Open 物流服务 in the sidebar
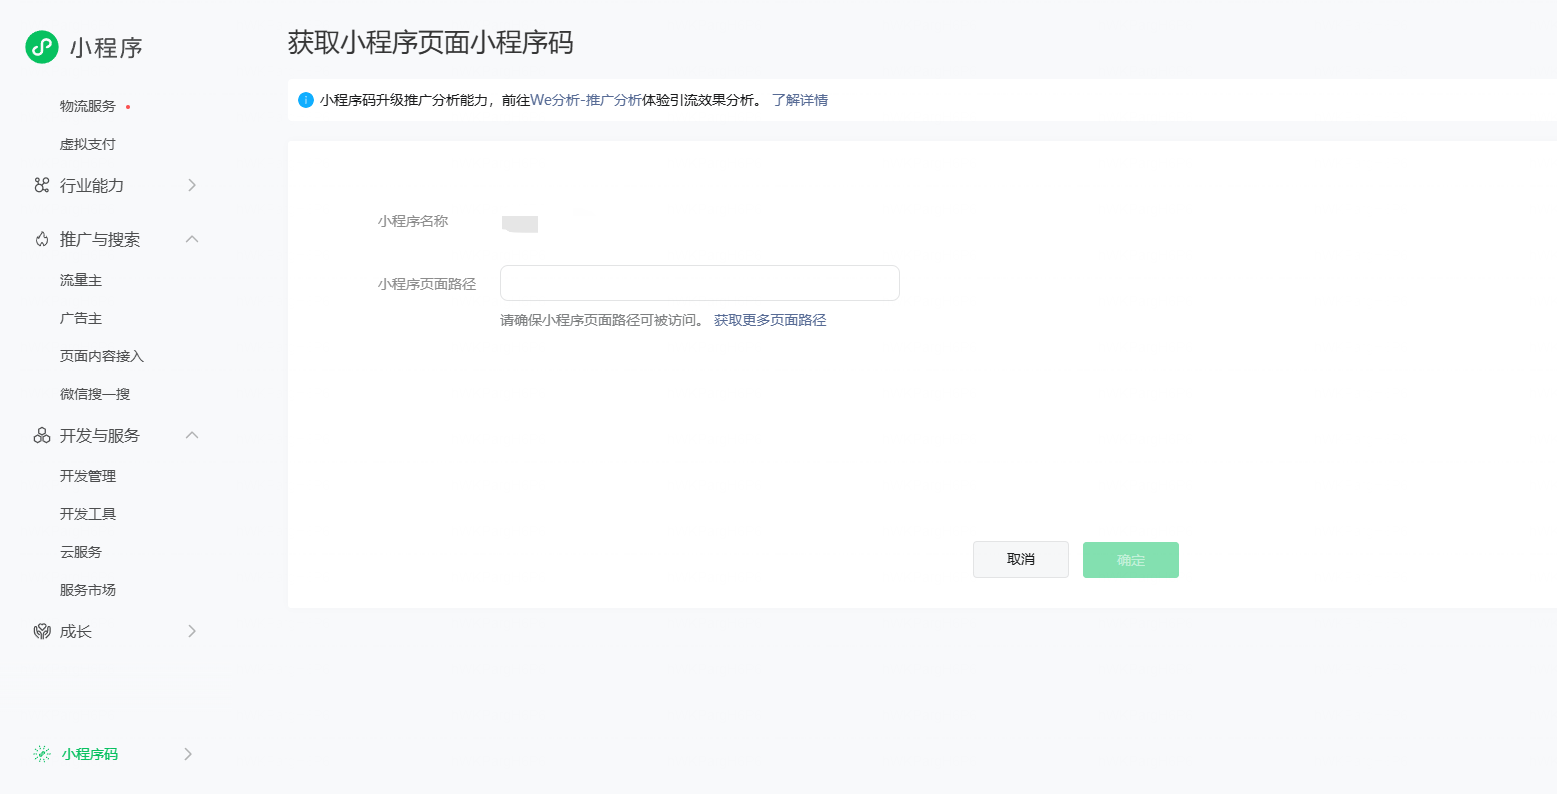The width and height of the screenshot is (1557, 794). pyautogui.click(x=88, y=106)
